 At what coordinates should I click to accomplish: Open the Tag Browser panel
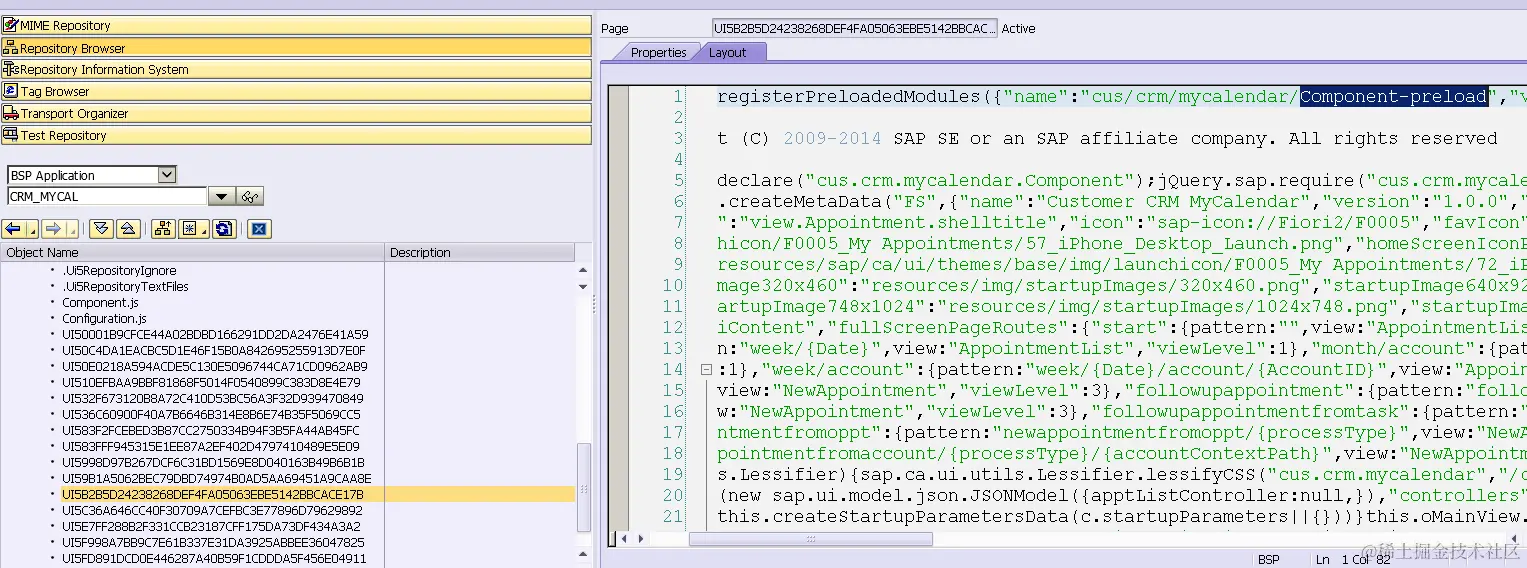[x=296, y=91]
